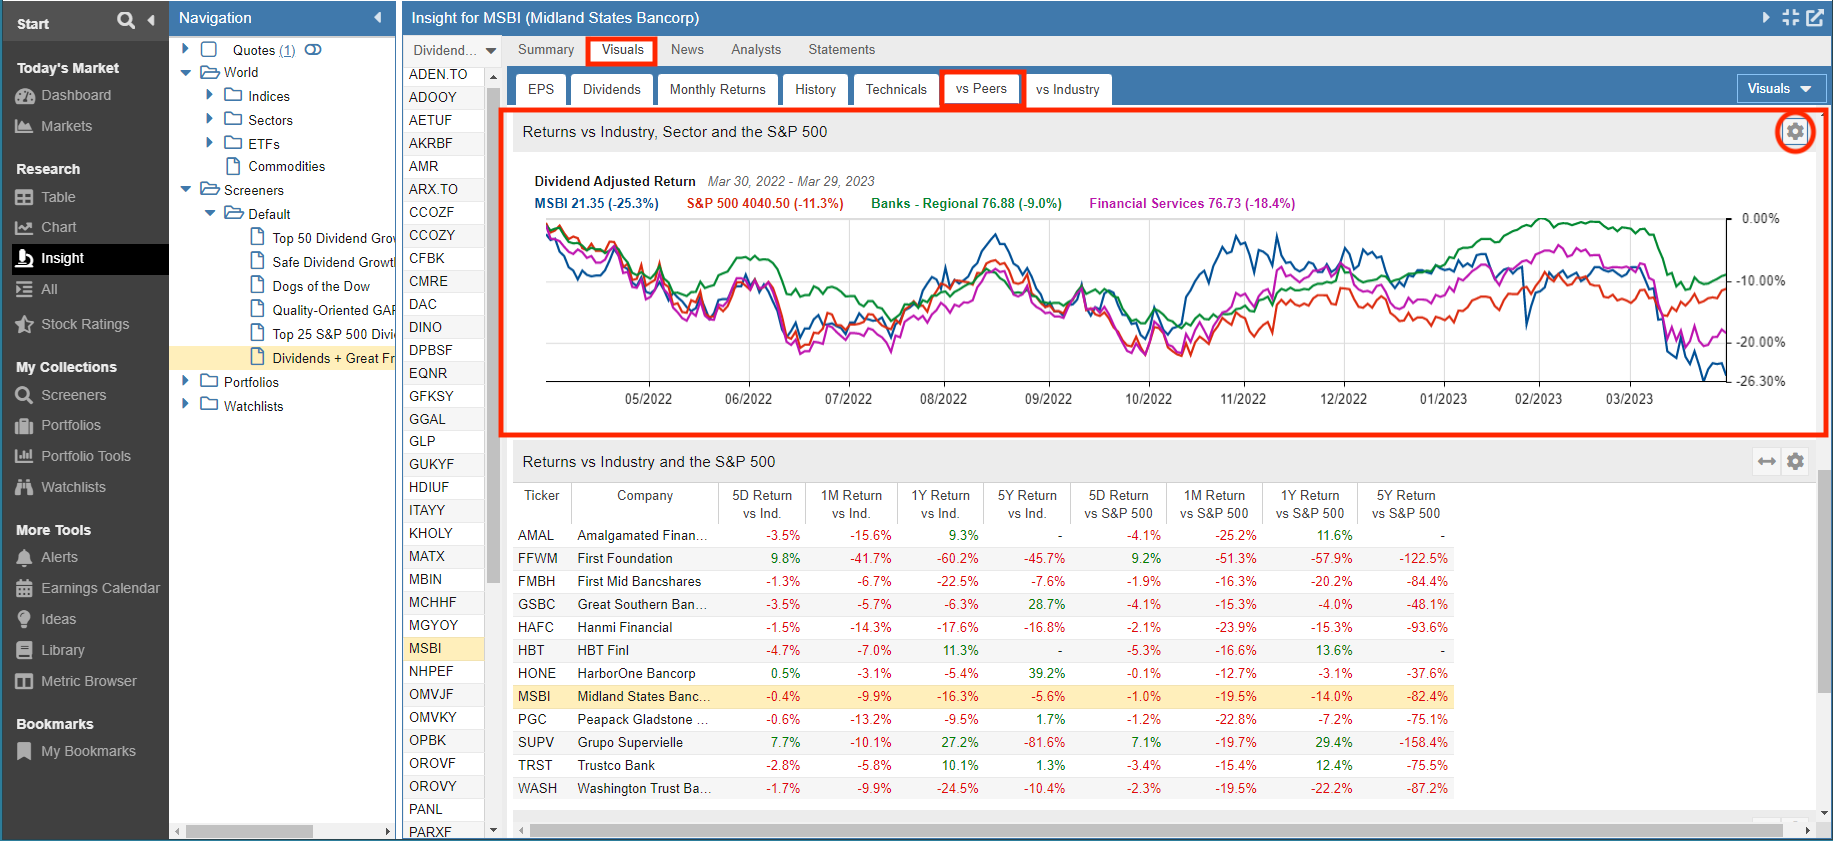Open Alerts under More Tools

59,557
